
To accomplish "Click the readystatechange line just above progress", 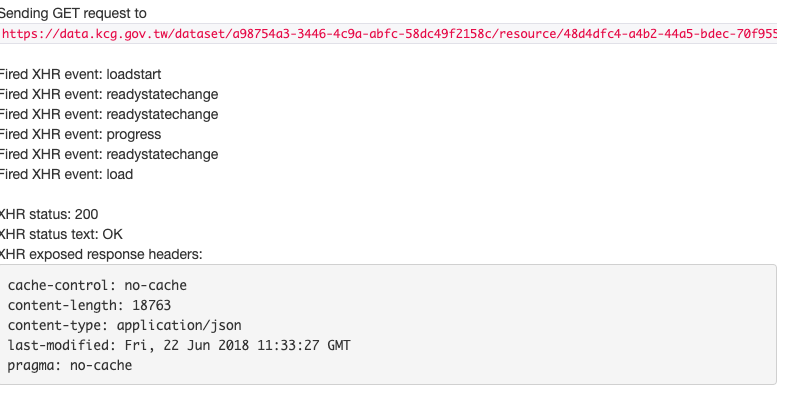I will click(x=108, y=114).
